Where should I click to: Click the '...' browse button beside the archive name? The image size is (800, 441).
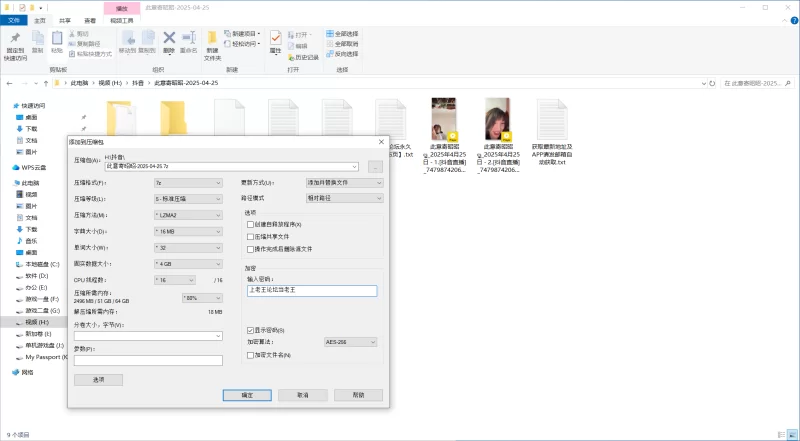tap(375, 167)
